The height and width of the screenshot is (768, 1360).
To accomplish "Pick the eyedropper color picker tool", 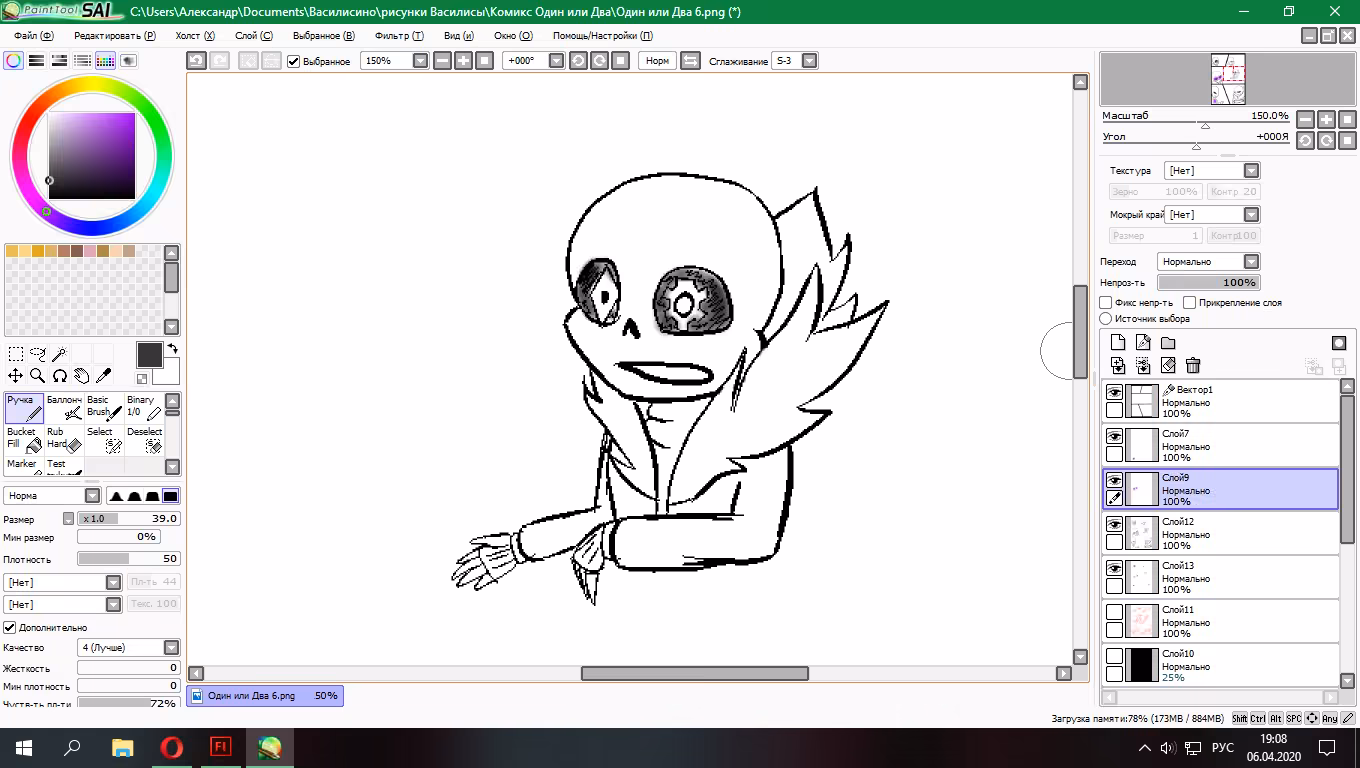I will [x=104, y=376].
